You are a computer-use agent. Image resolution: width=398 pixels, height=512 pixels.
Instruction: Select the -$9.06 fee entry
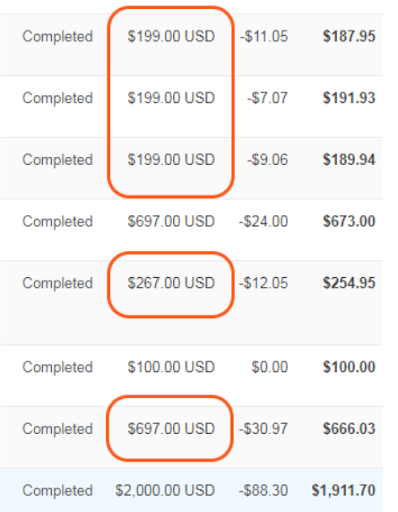click(267, 160)
